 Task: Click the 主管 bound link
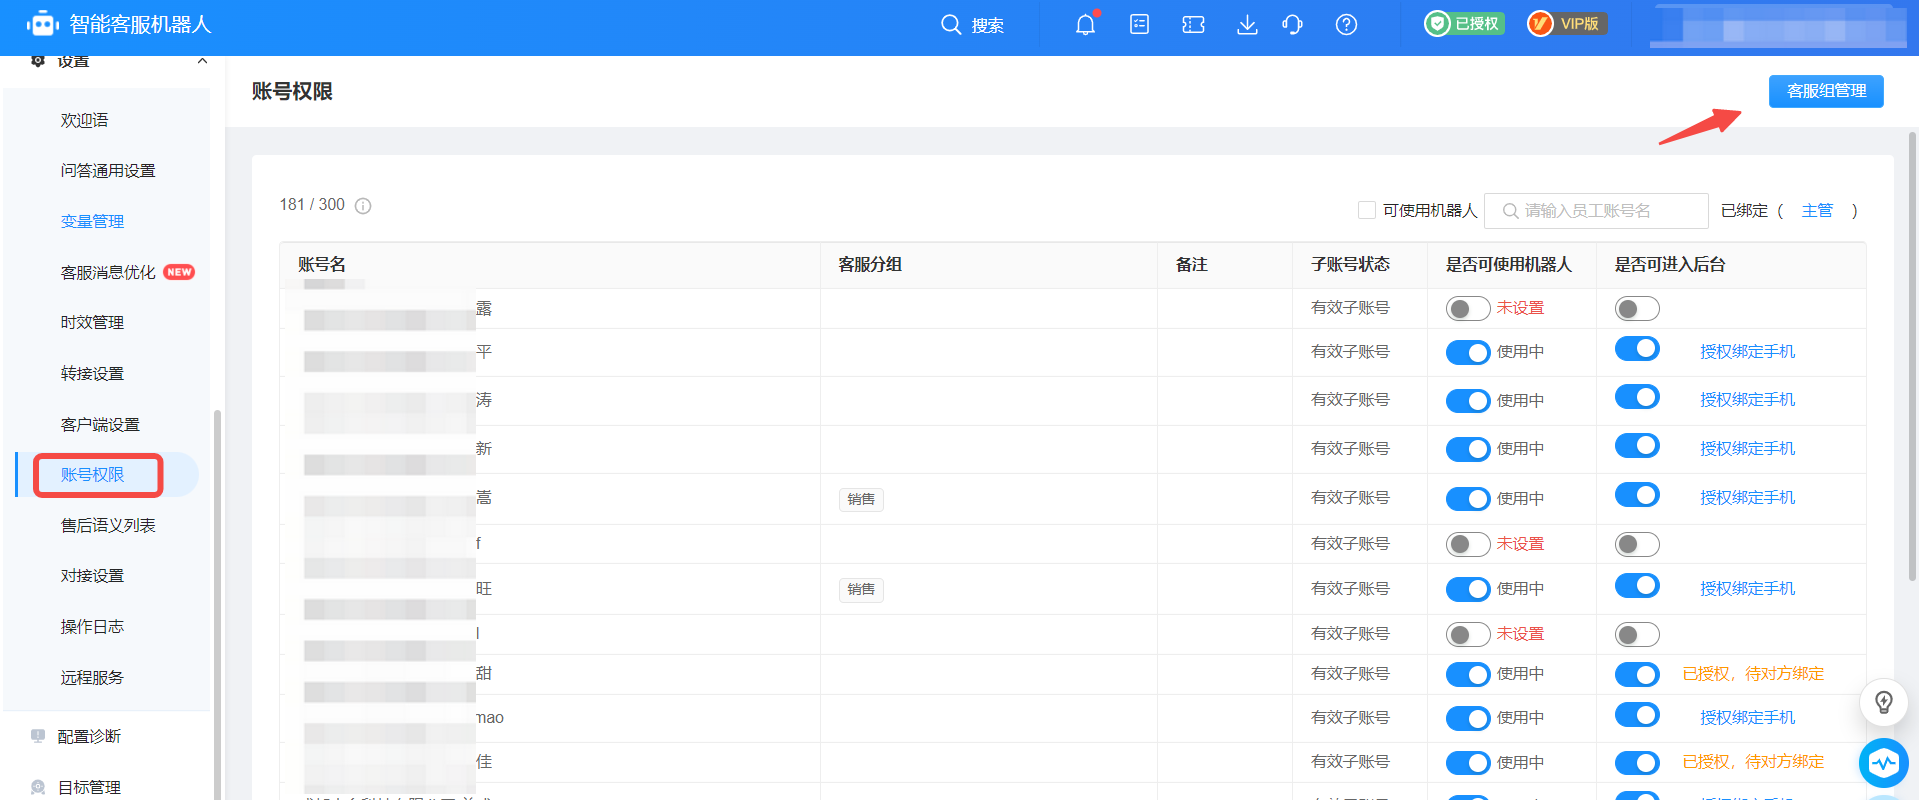click(1817, 211)
